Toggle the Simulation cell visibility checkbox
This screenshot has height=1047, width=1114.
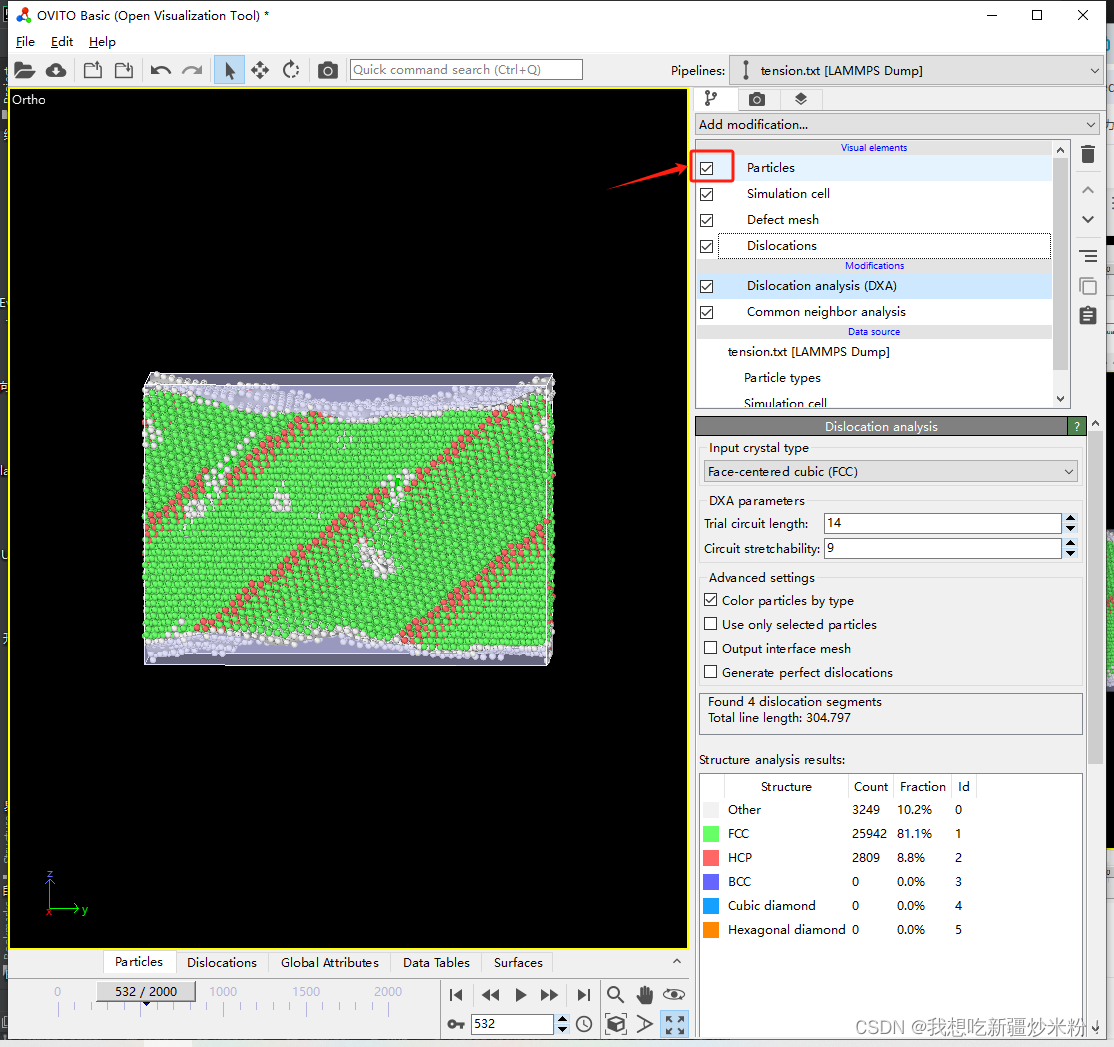pyautogui.click(x=706, y=194)
